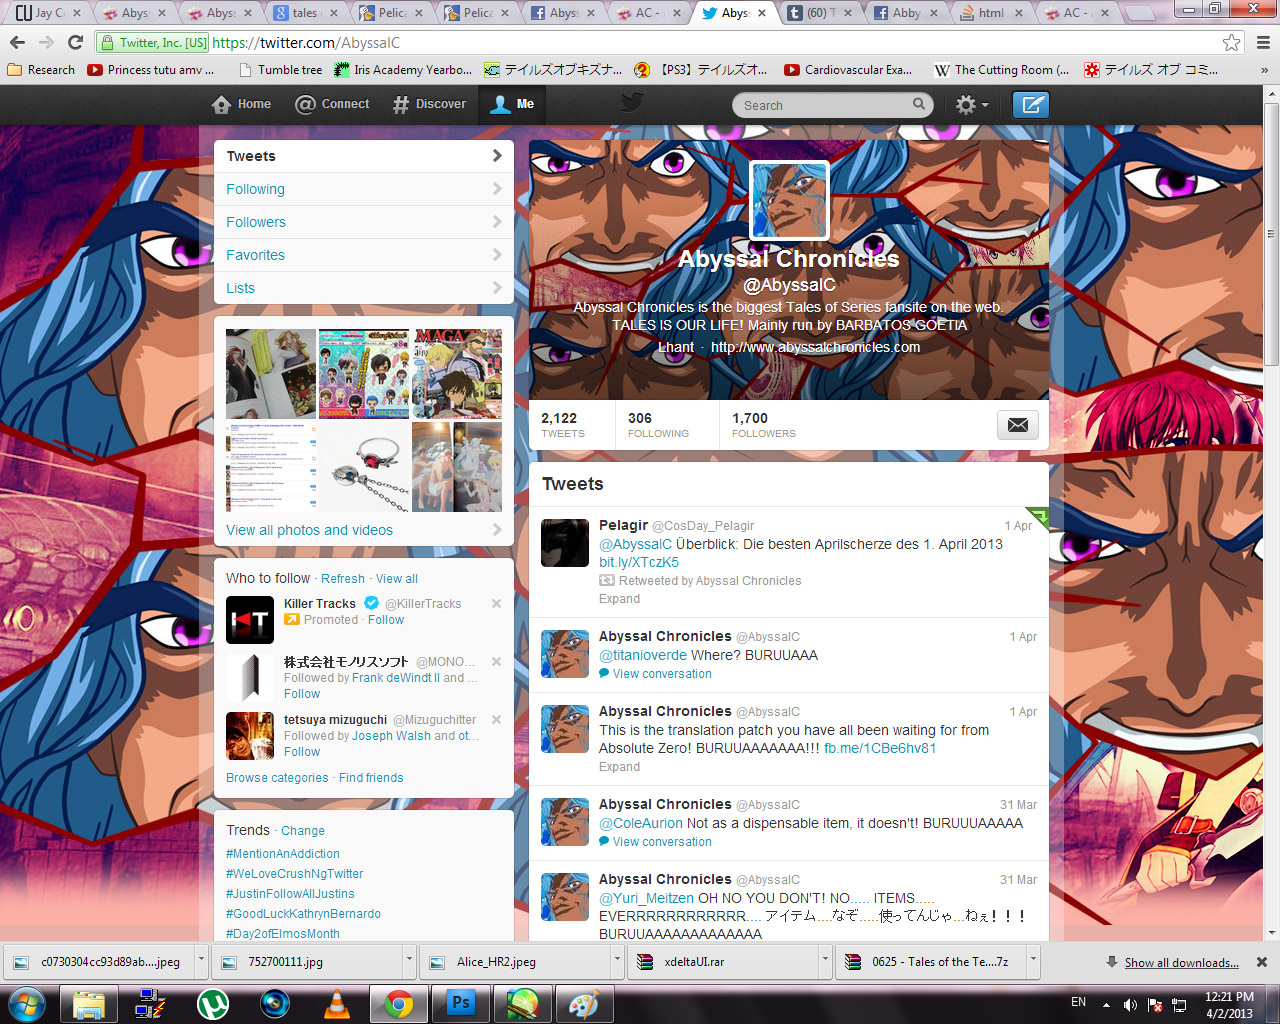Image resolution: width=1280 pixels, height=1024 pixels.
Task: Open VLC from the taskbar
Action: [337, 1003]
